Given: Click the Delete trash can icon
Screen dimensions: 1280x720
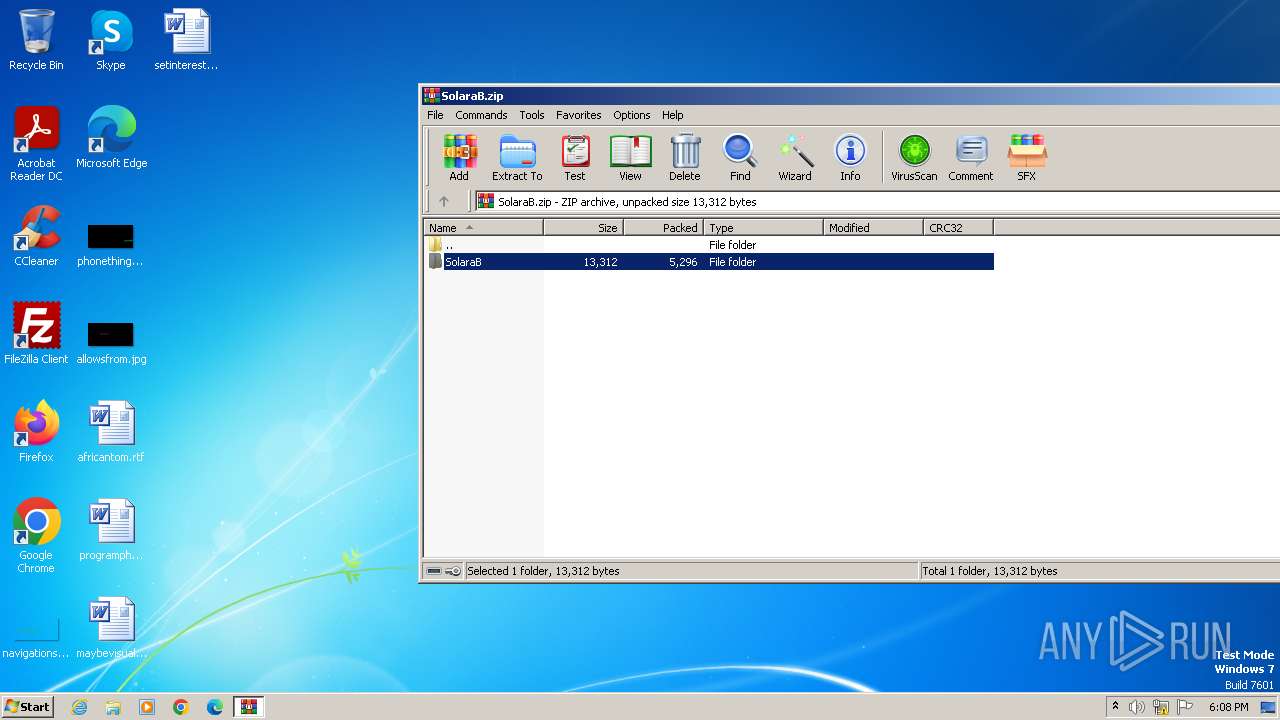Looking at the screenshot, I should point(685,158).
